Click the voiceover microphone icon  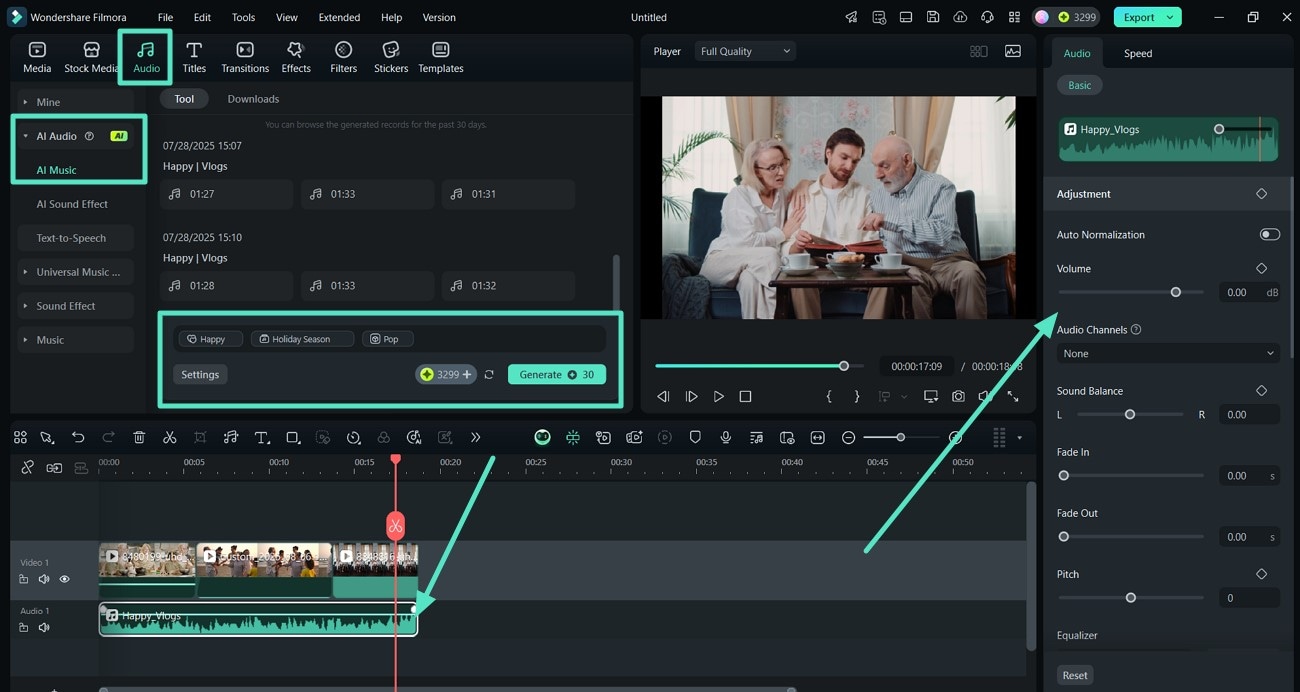click(x=726, y=437)
